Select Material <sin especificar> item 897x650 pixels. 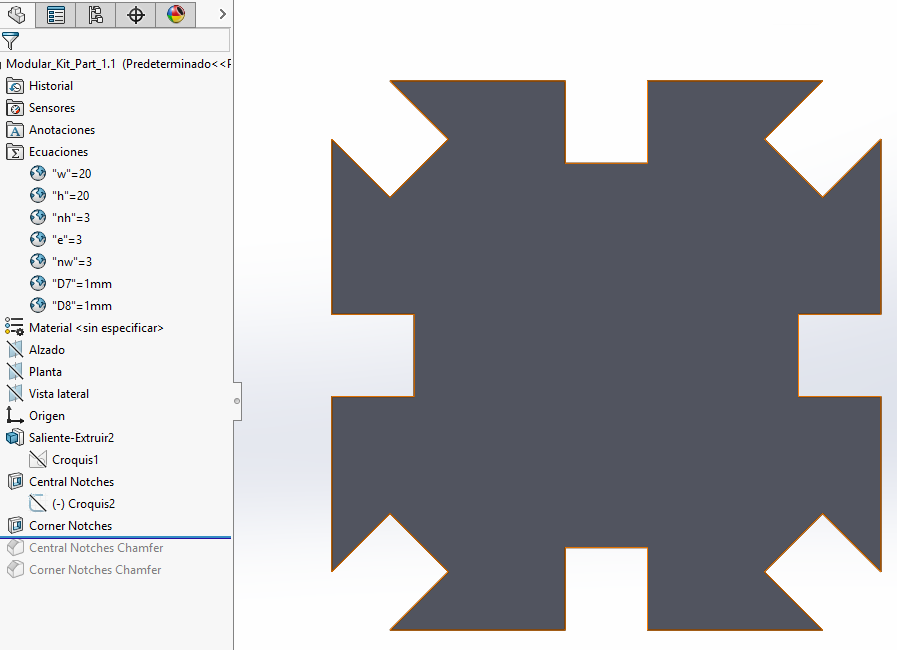coord(96,328)
